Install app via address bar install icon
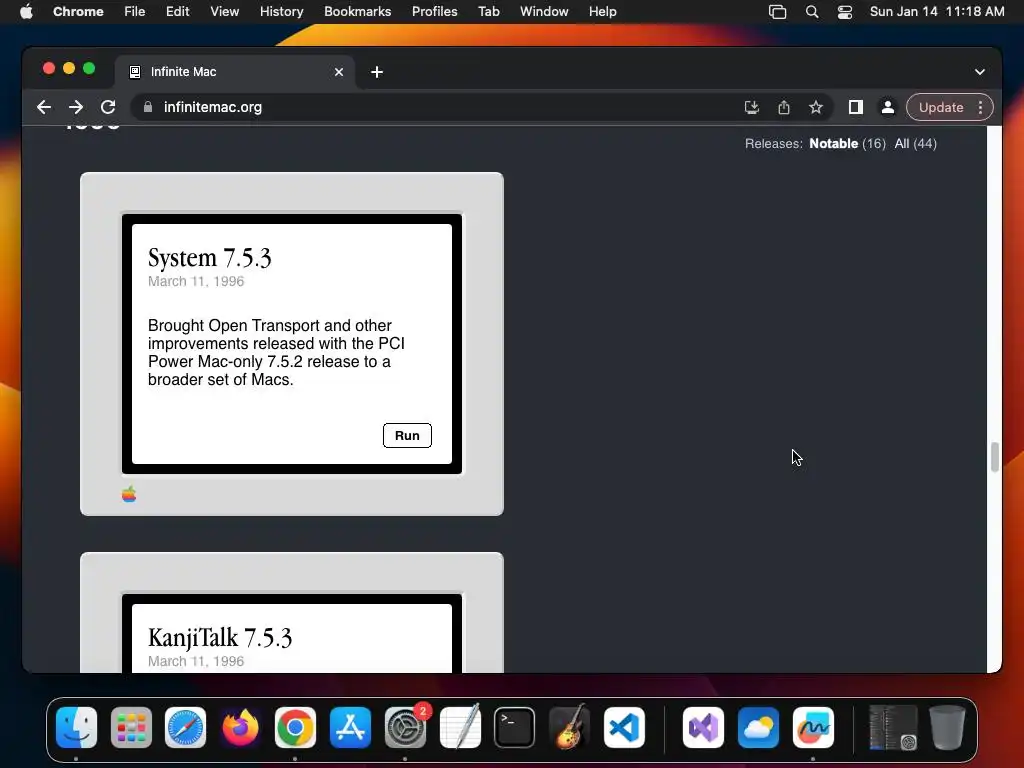The width and height of the screenshot is (1024, 768). click(x=752, y=107)
